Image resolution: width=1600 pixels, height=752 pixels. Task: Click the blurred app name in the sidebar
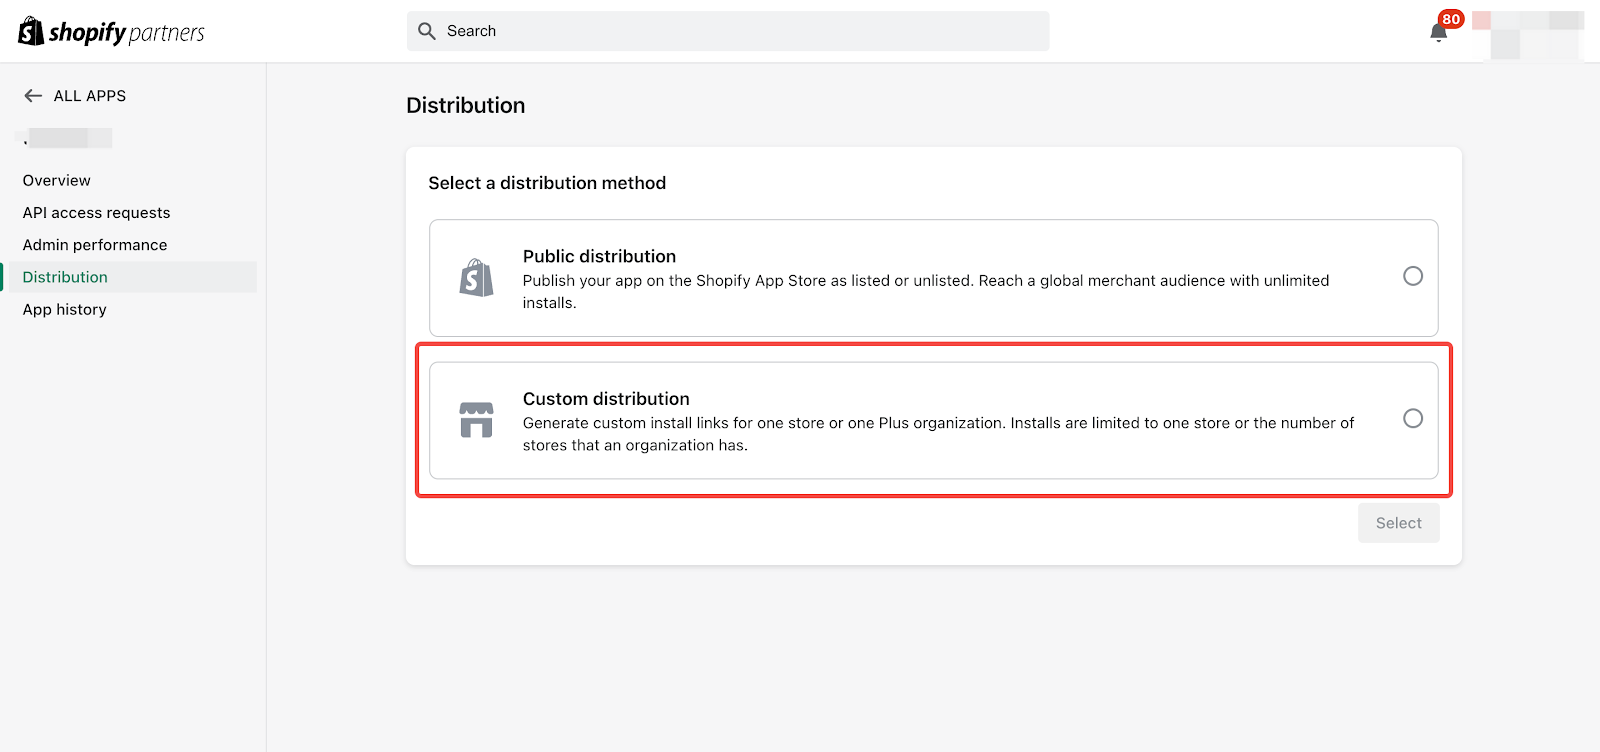point(68,138)
